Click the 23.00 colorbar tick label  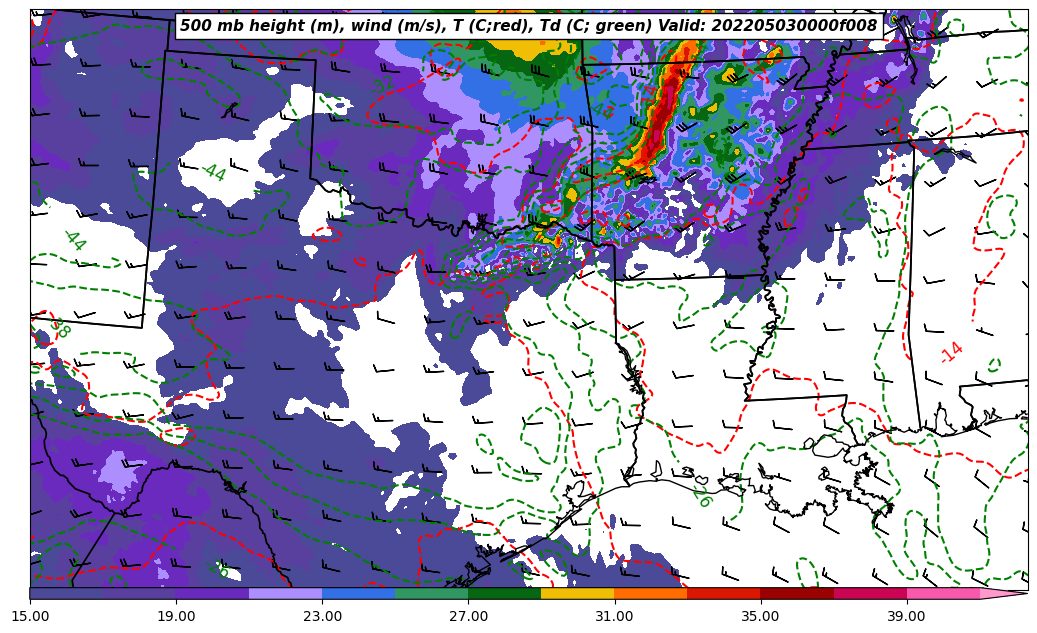click(x=322, y=616)
